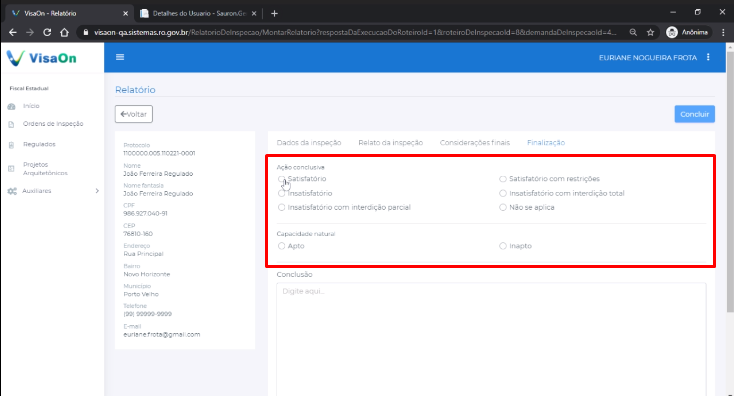Switch to Detalhes do Usuario browser tab
Image resolution: width=734 pixels, height=396 pixels.
[199, 14]
